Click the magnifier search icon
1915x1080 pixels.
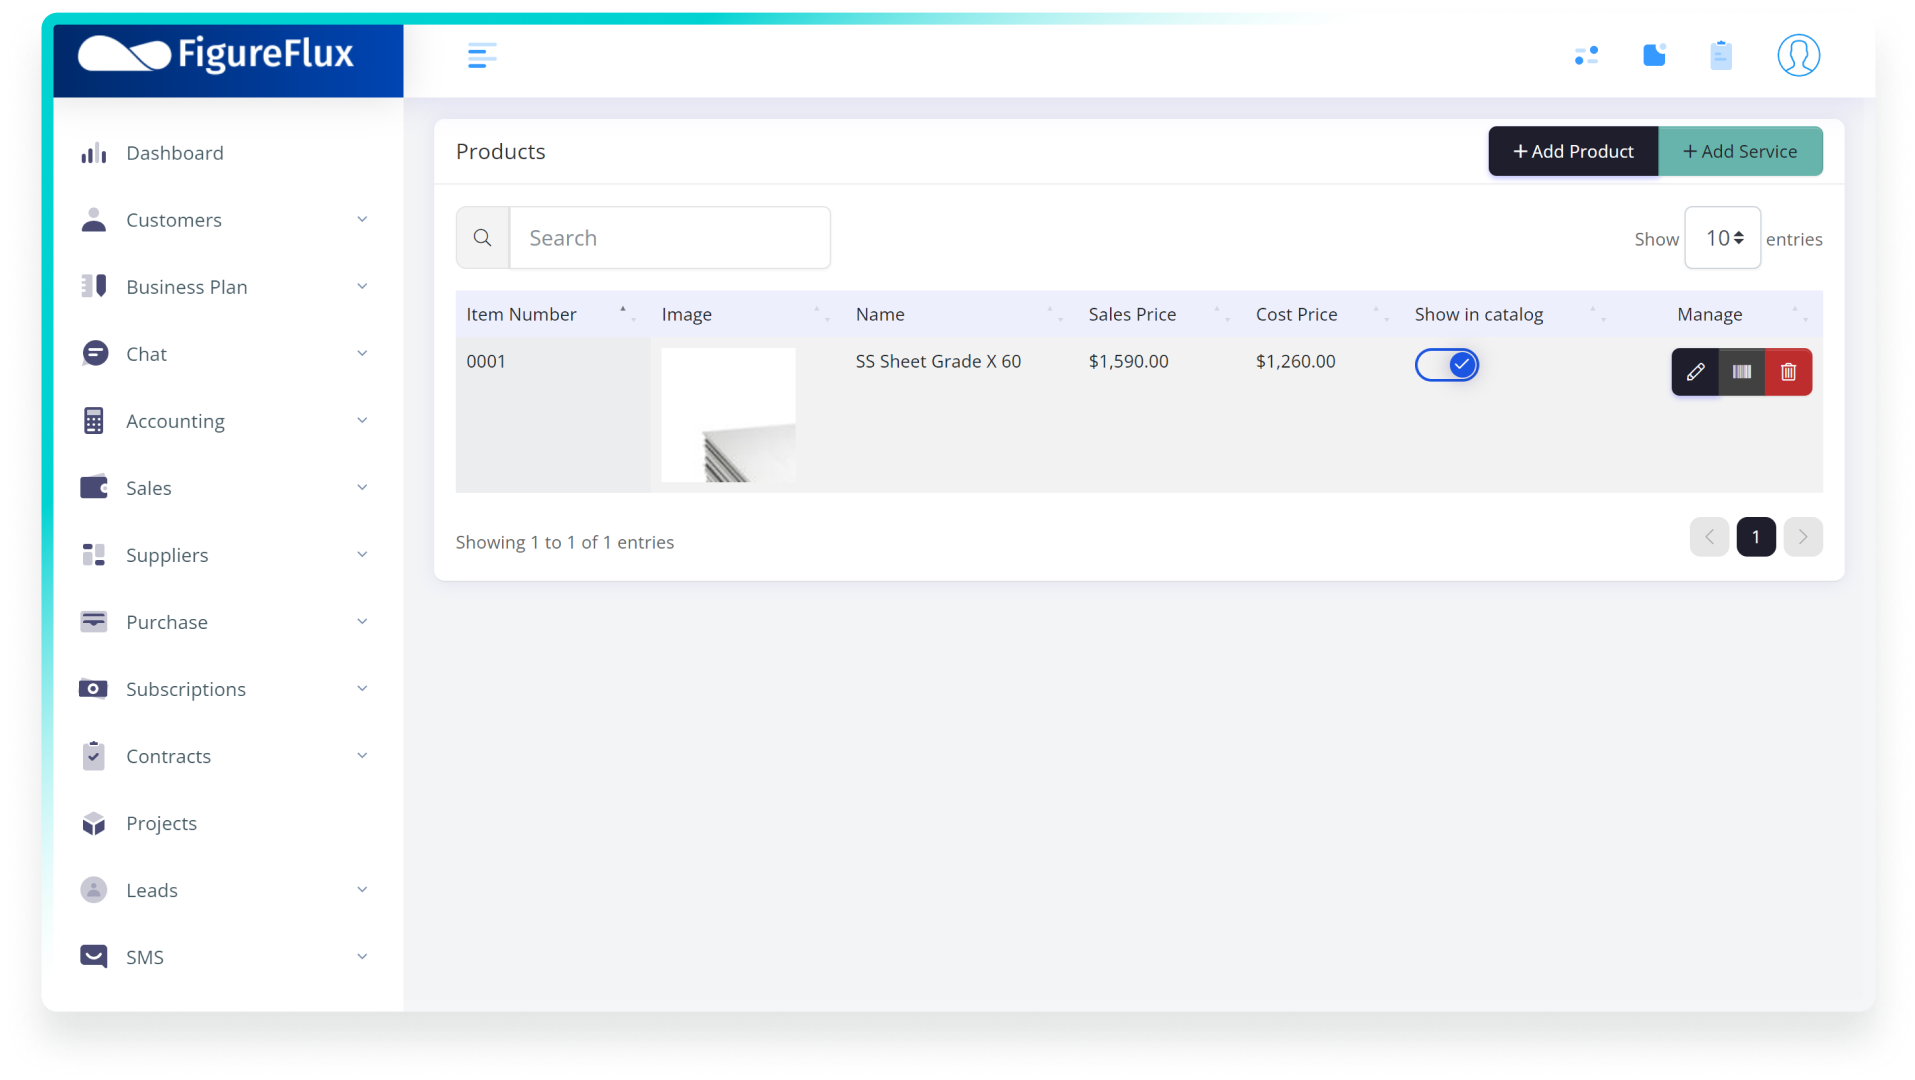[483, 238]
